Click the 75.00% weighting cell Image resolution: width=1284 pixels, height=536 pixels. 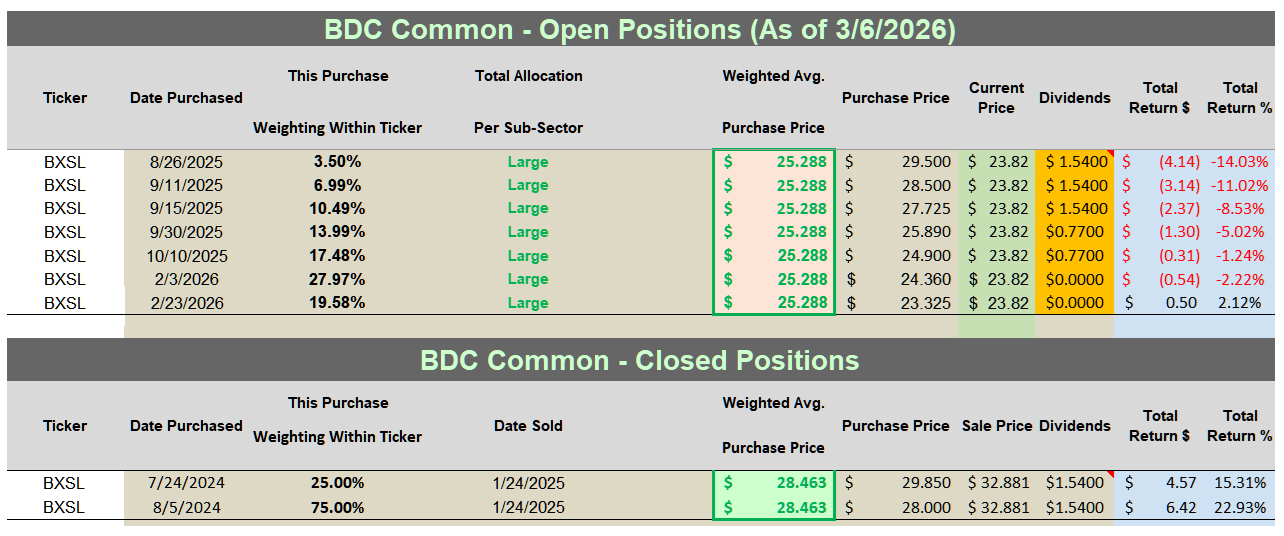pyautogui.click(x=337, y=507)
